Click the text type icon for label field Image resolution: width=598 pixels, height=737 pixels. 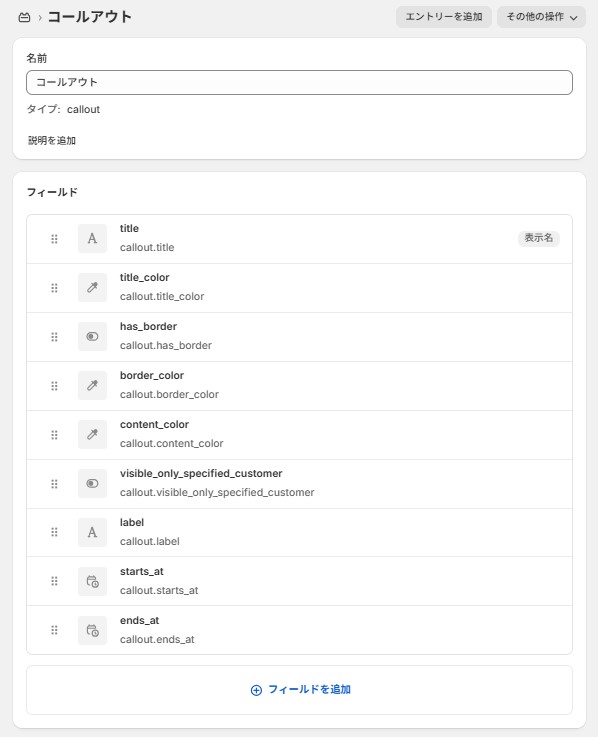coord(92,533)
